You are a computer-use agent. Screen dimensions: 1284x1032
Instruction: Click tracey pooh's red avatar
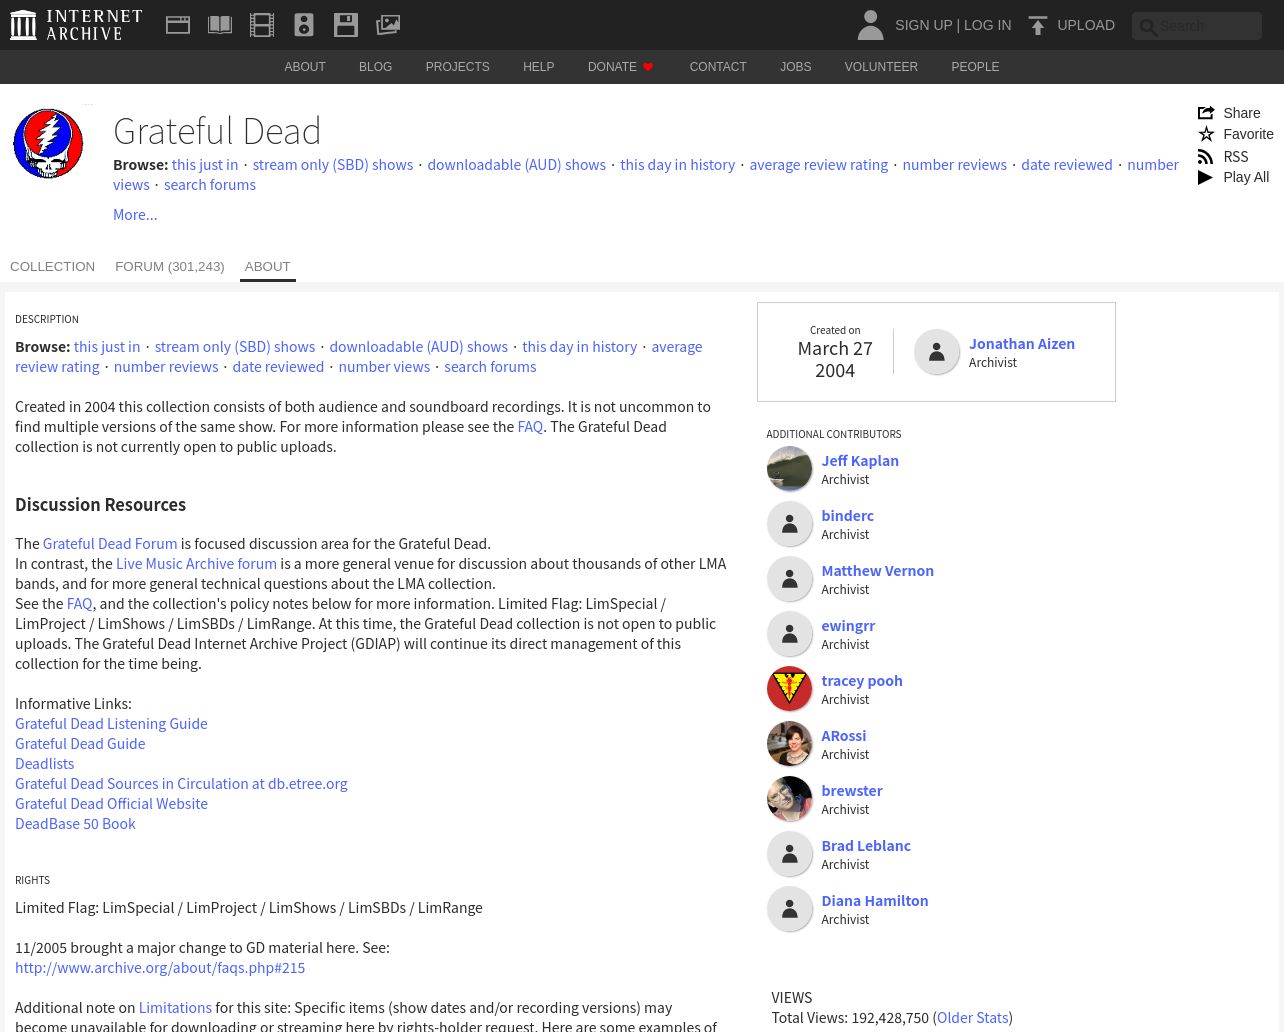[789, 688]
